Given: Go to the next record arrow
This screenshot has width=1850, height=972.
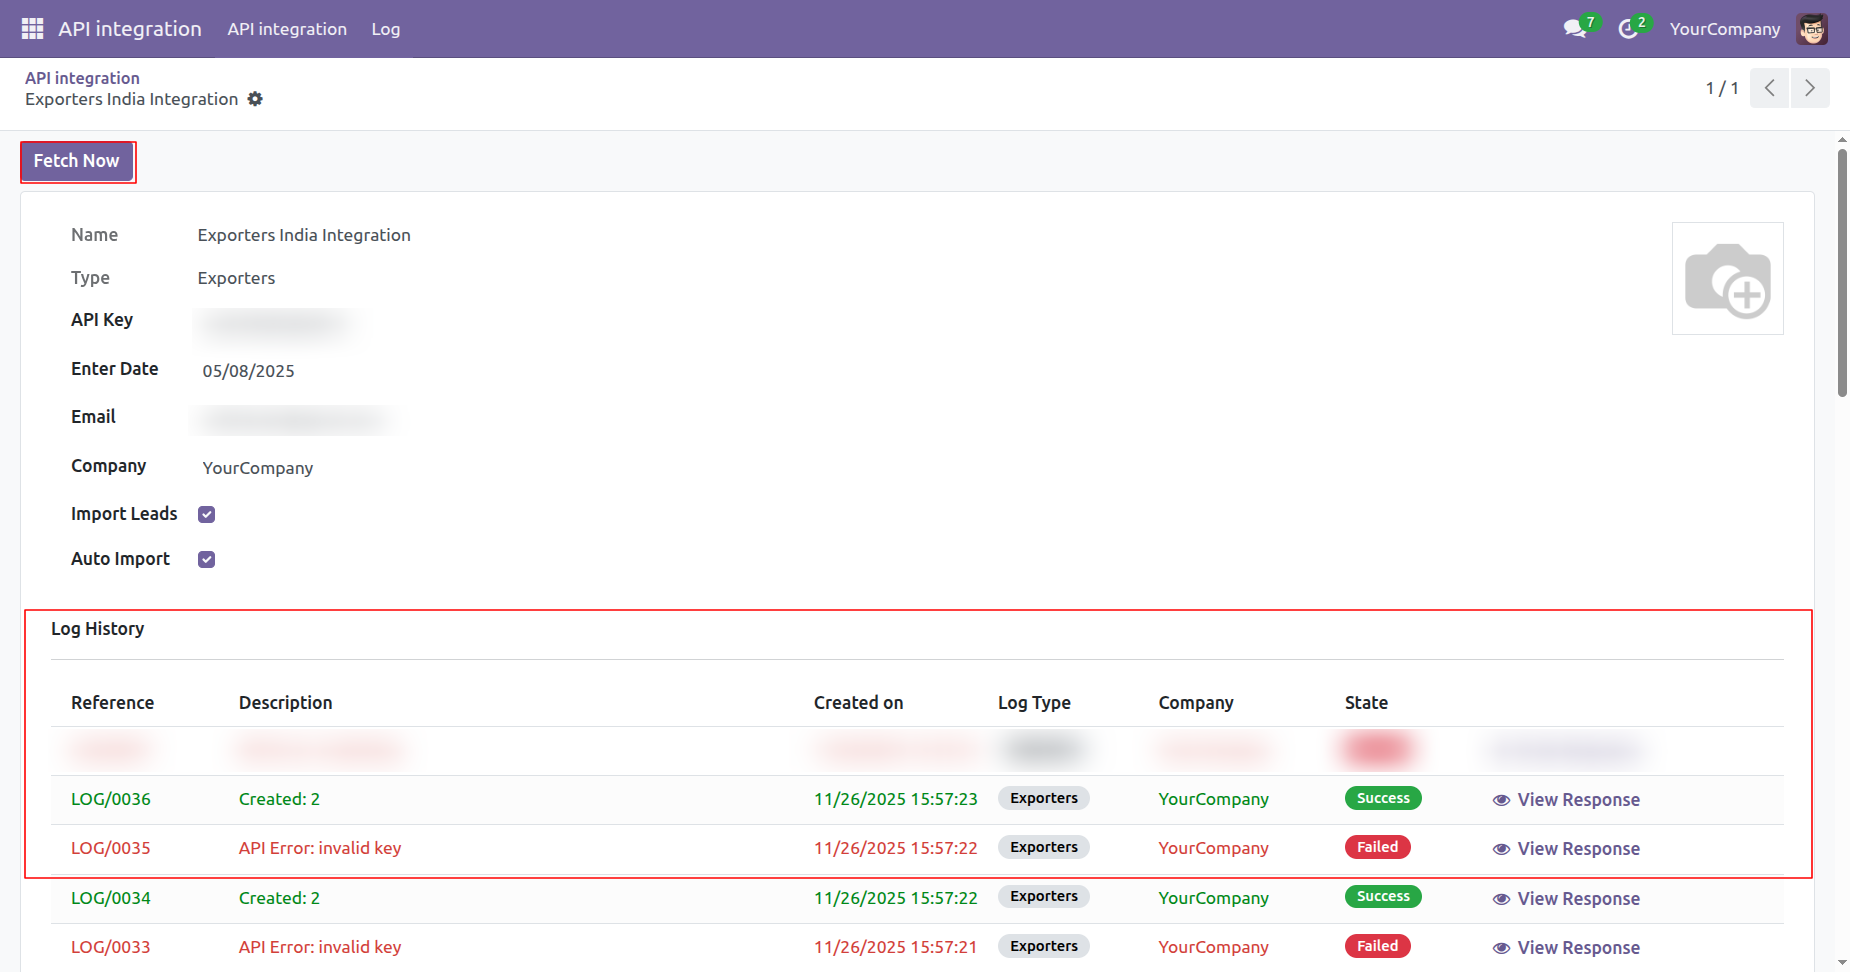Looking at the screenshot, I should 1810,88.
